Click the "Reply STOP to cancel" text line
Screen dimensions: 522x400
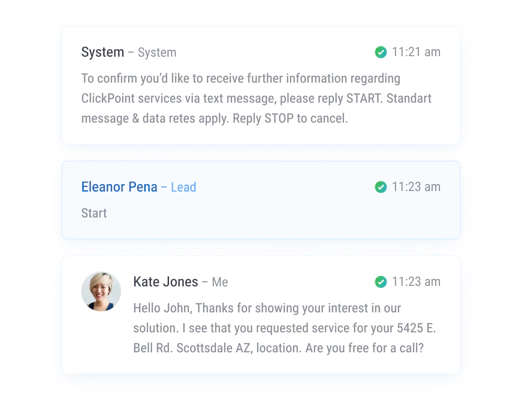pos(290,119)
